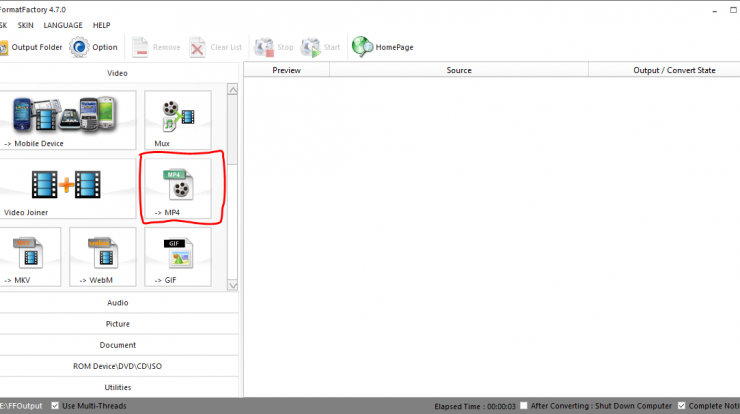Viewport: 740px width, 414px height.
Task: Open the LANGUAGE menu
Action: 63,25
